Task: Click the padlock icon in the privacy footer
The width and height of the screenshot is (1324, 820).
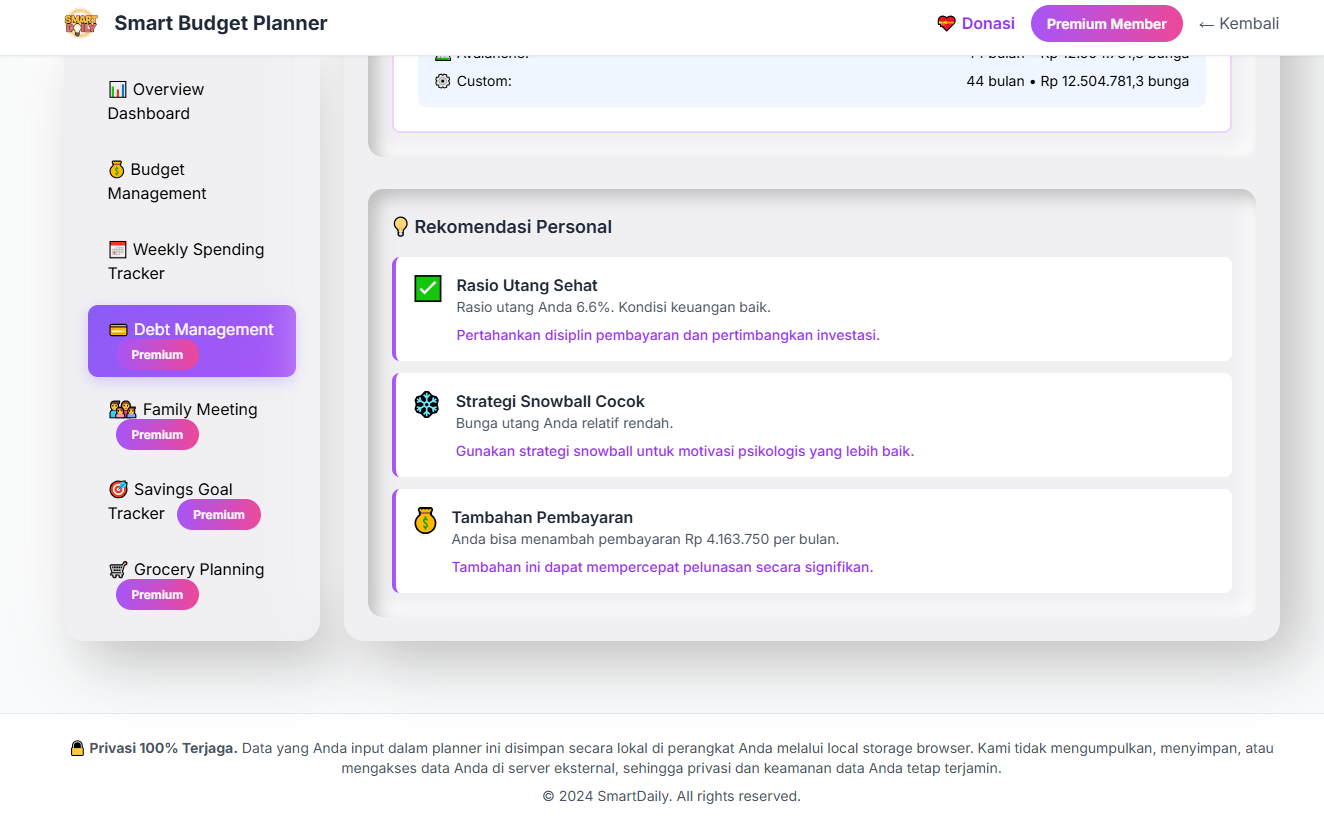Action: 77,748
